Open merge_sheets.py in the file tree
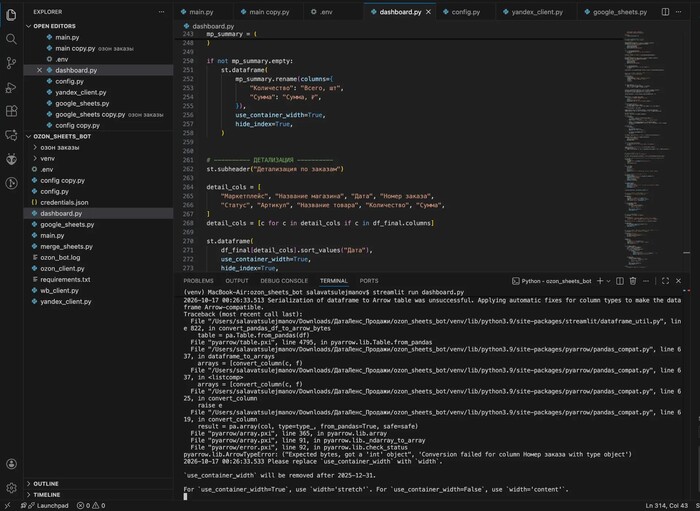The width and height of the screenshot is (700, 511). click(x=98, y=246)
